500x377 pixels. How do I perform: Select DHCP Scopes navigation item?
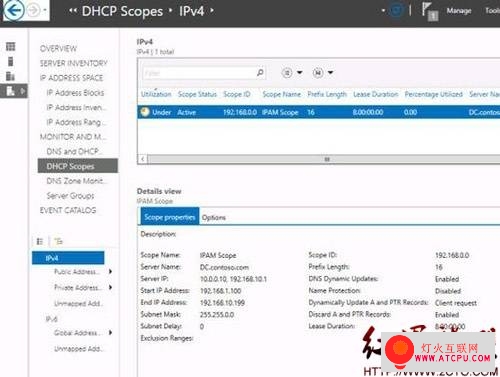78,166
